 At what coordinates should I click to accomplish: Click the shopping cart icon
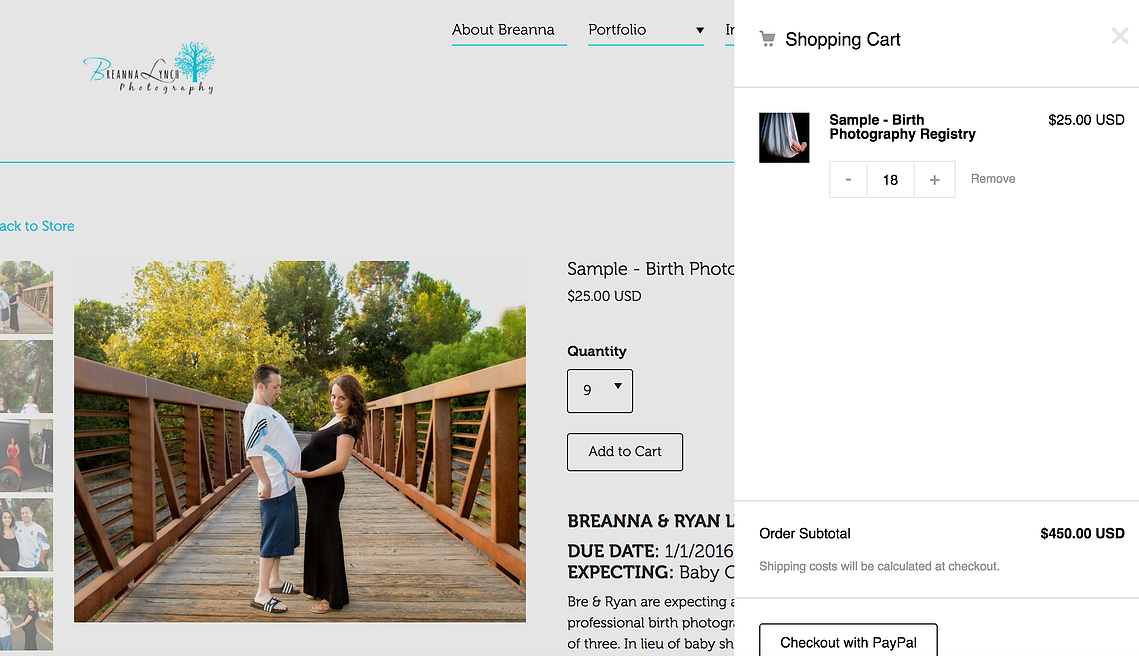click(767, 39)
